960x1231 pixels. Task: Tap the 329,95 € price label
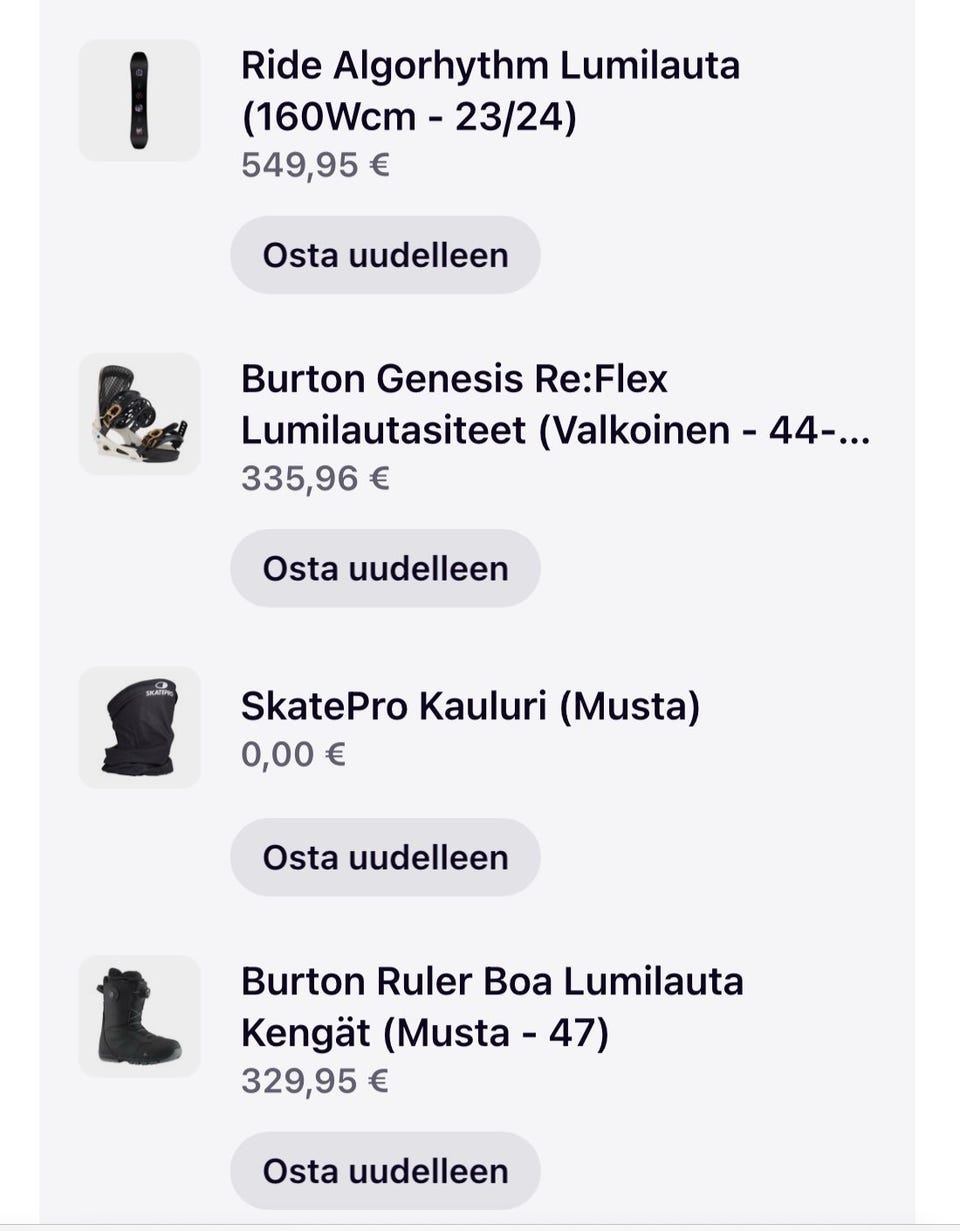click(315, 1081)
